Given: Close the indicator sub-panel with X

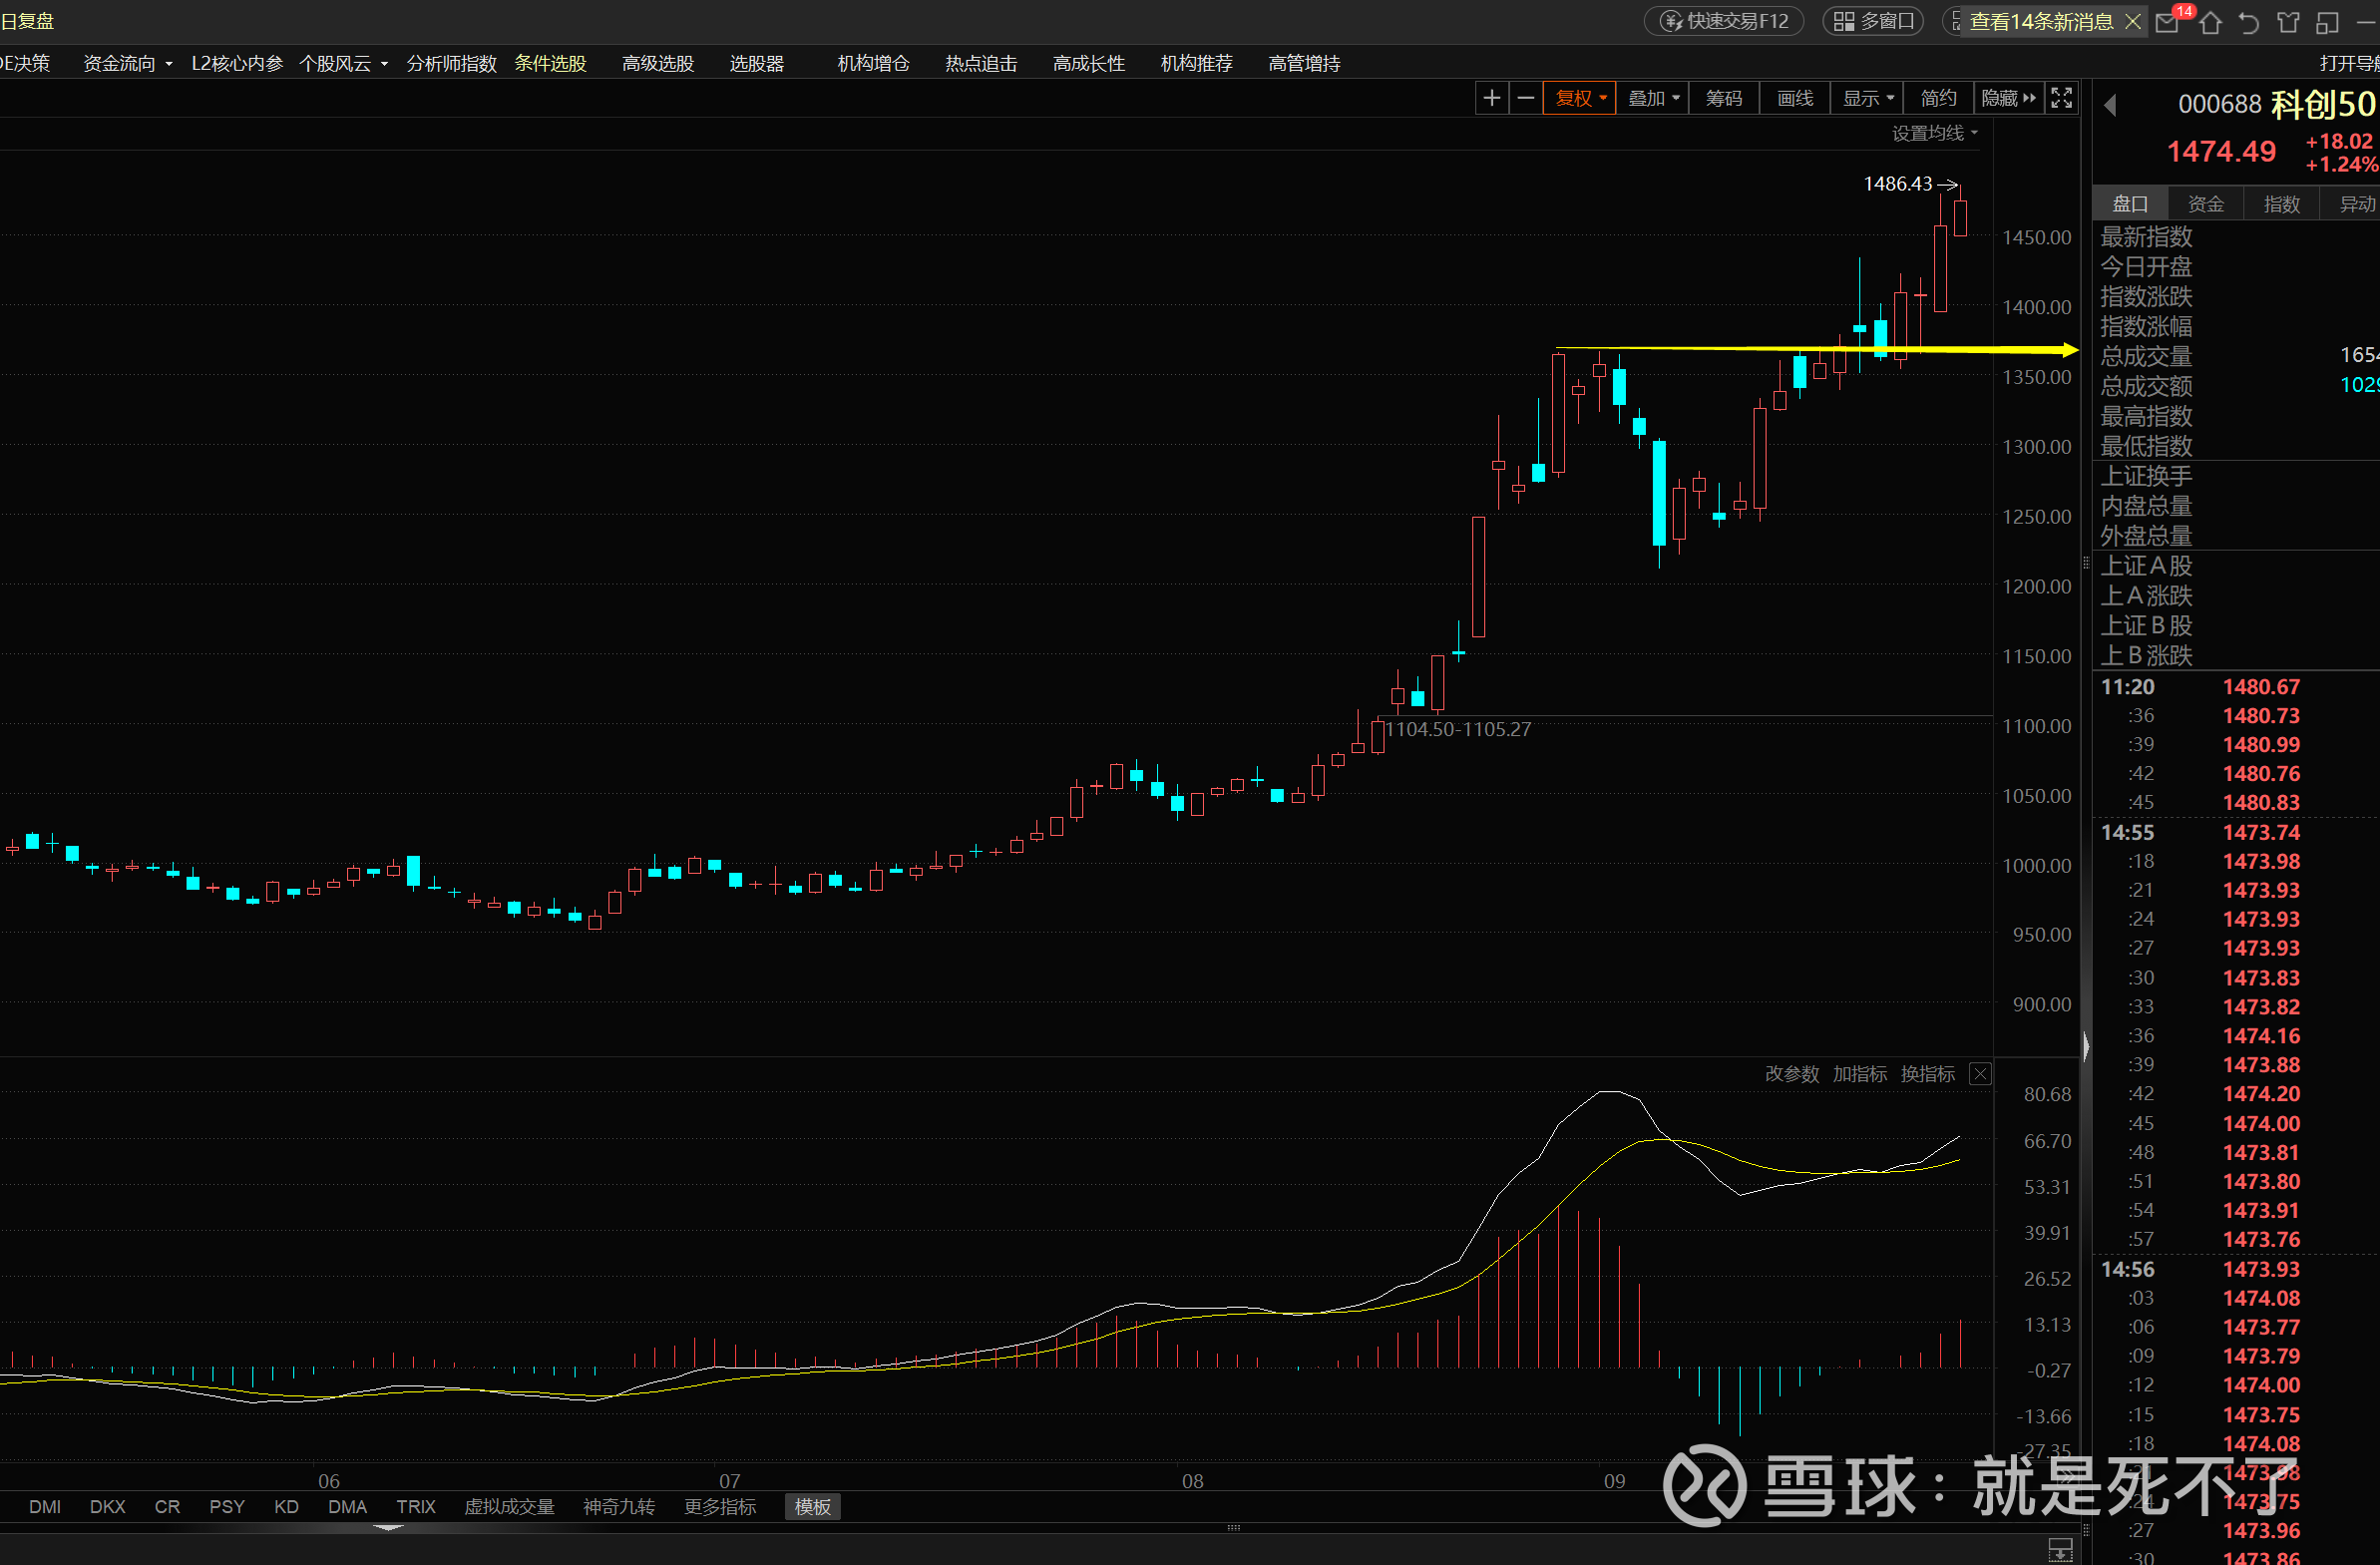Looking at the screenshot, I should point(1979,1074).
